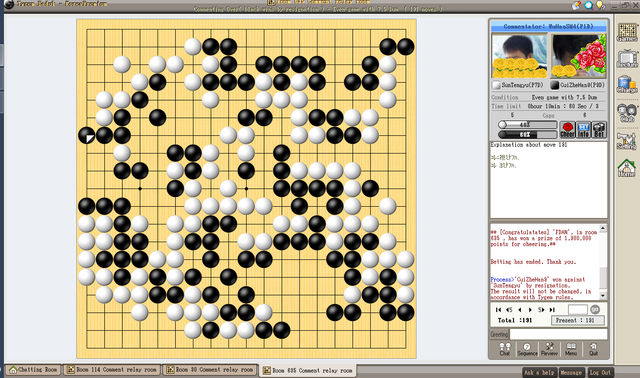This screenshot has height=378, width=640.
Task: Click the Quit door icon
Action: coord(593,349)
